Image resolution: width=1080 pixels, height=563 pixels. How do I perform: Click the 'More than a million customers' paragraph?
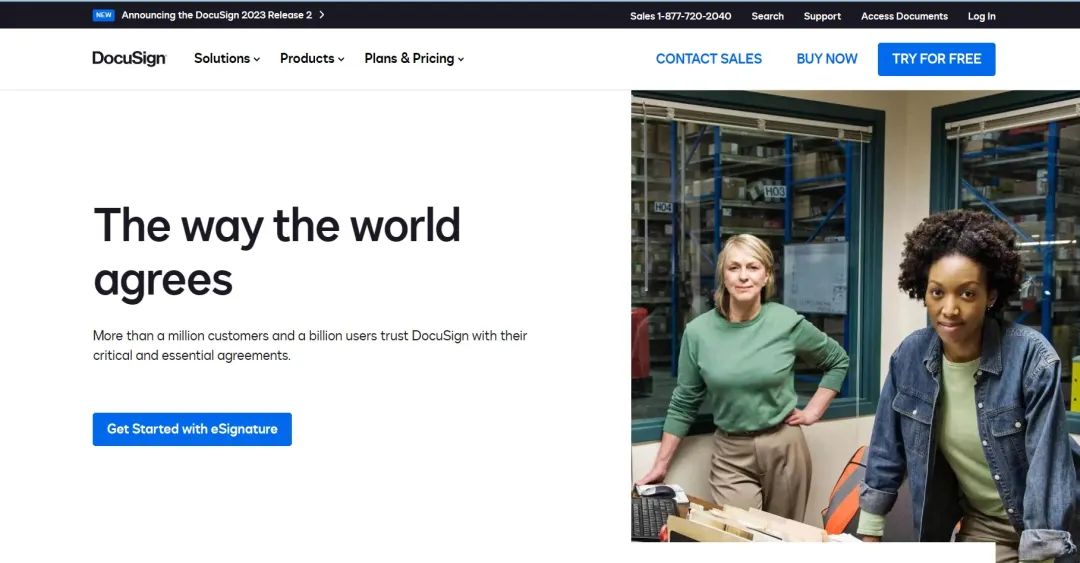click(310, 345)
